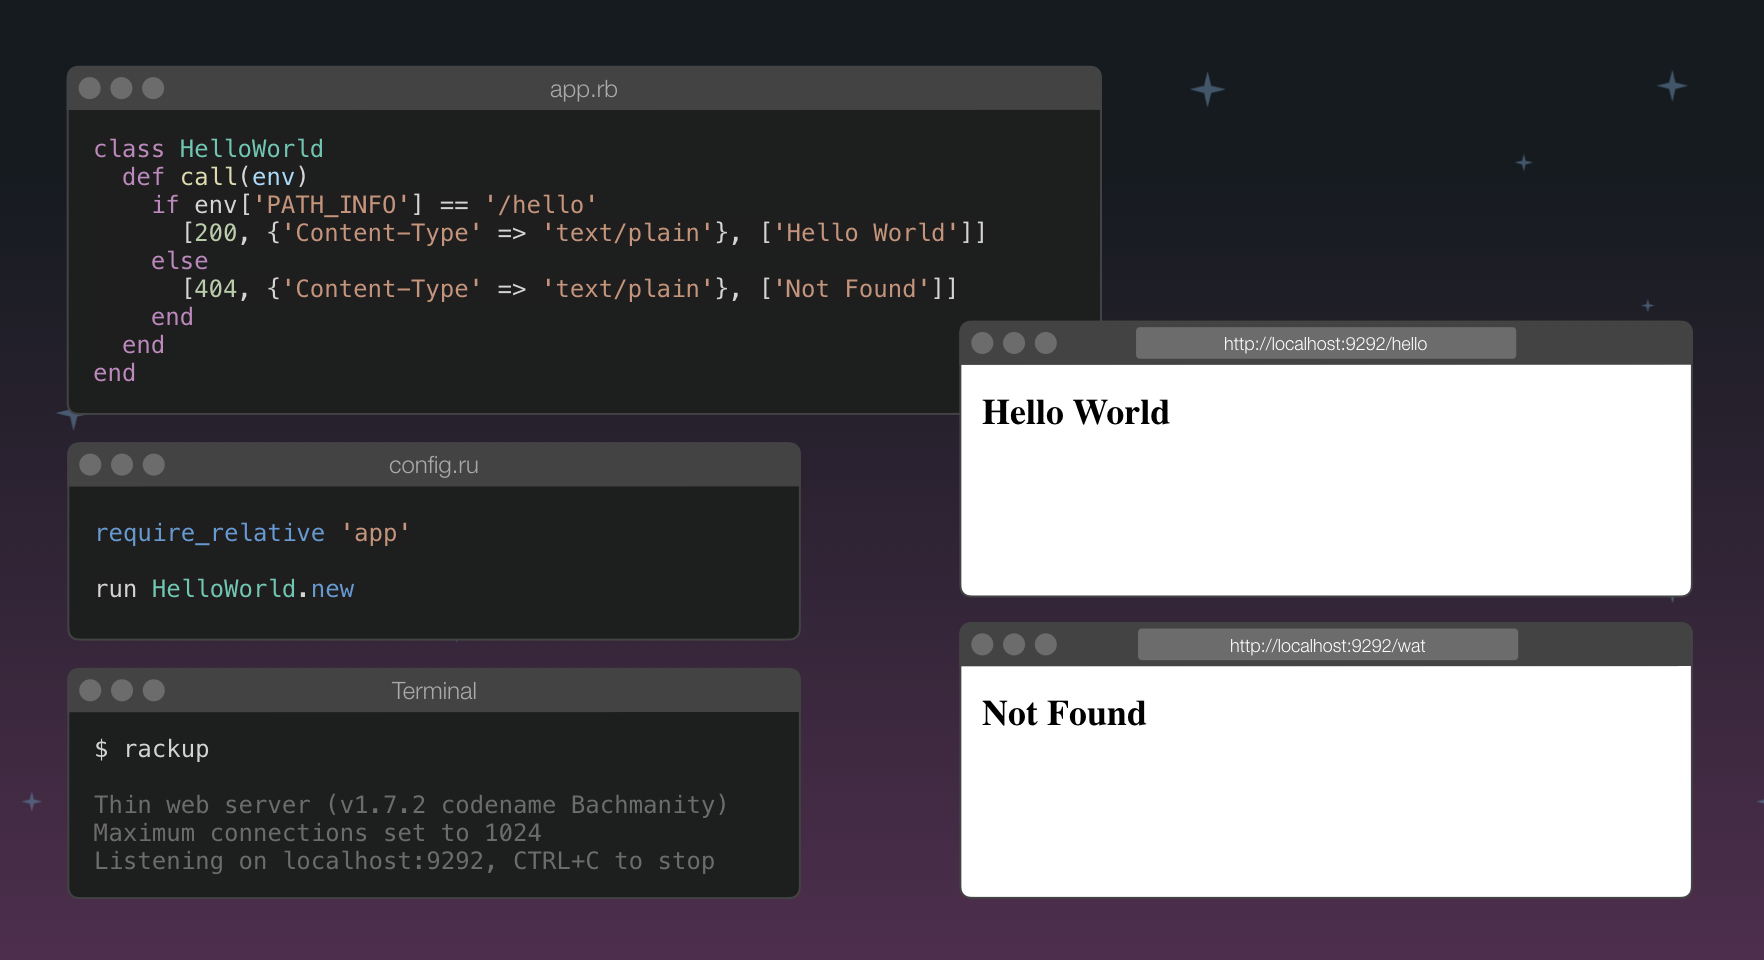
Task: Click the code line returning status 404
Action: (570, 289)
